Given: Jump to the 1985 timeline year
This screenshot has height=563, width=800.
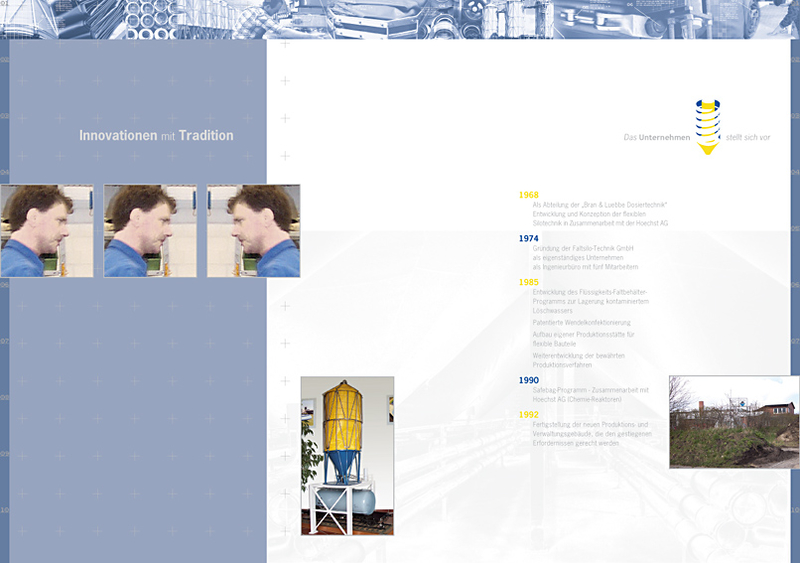Looking at the screenshot, I should click(x=528, y=283).
